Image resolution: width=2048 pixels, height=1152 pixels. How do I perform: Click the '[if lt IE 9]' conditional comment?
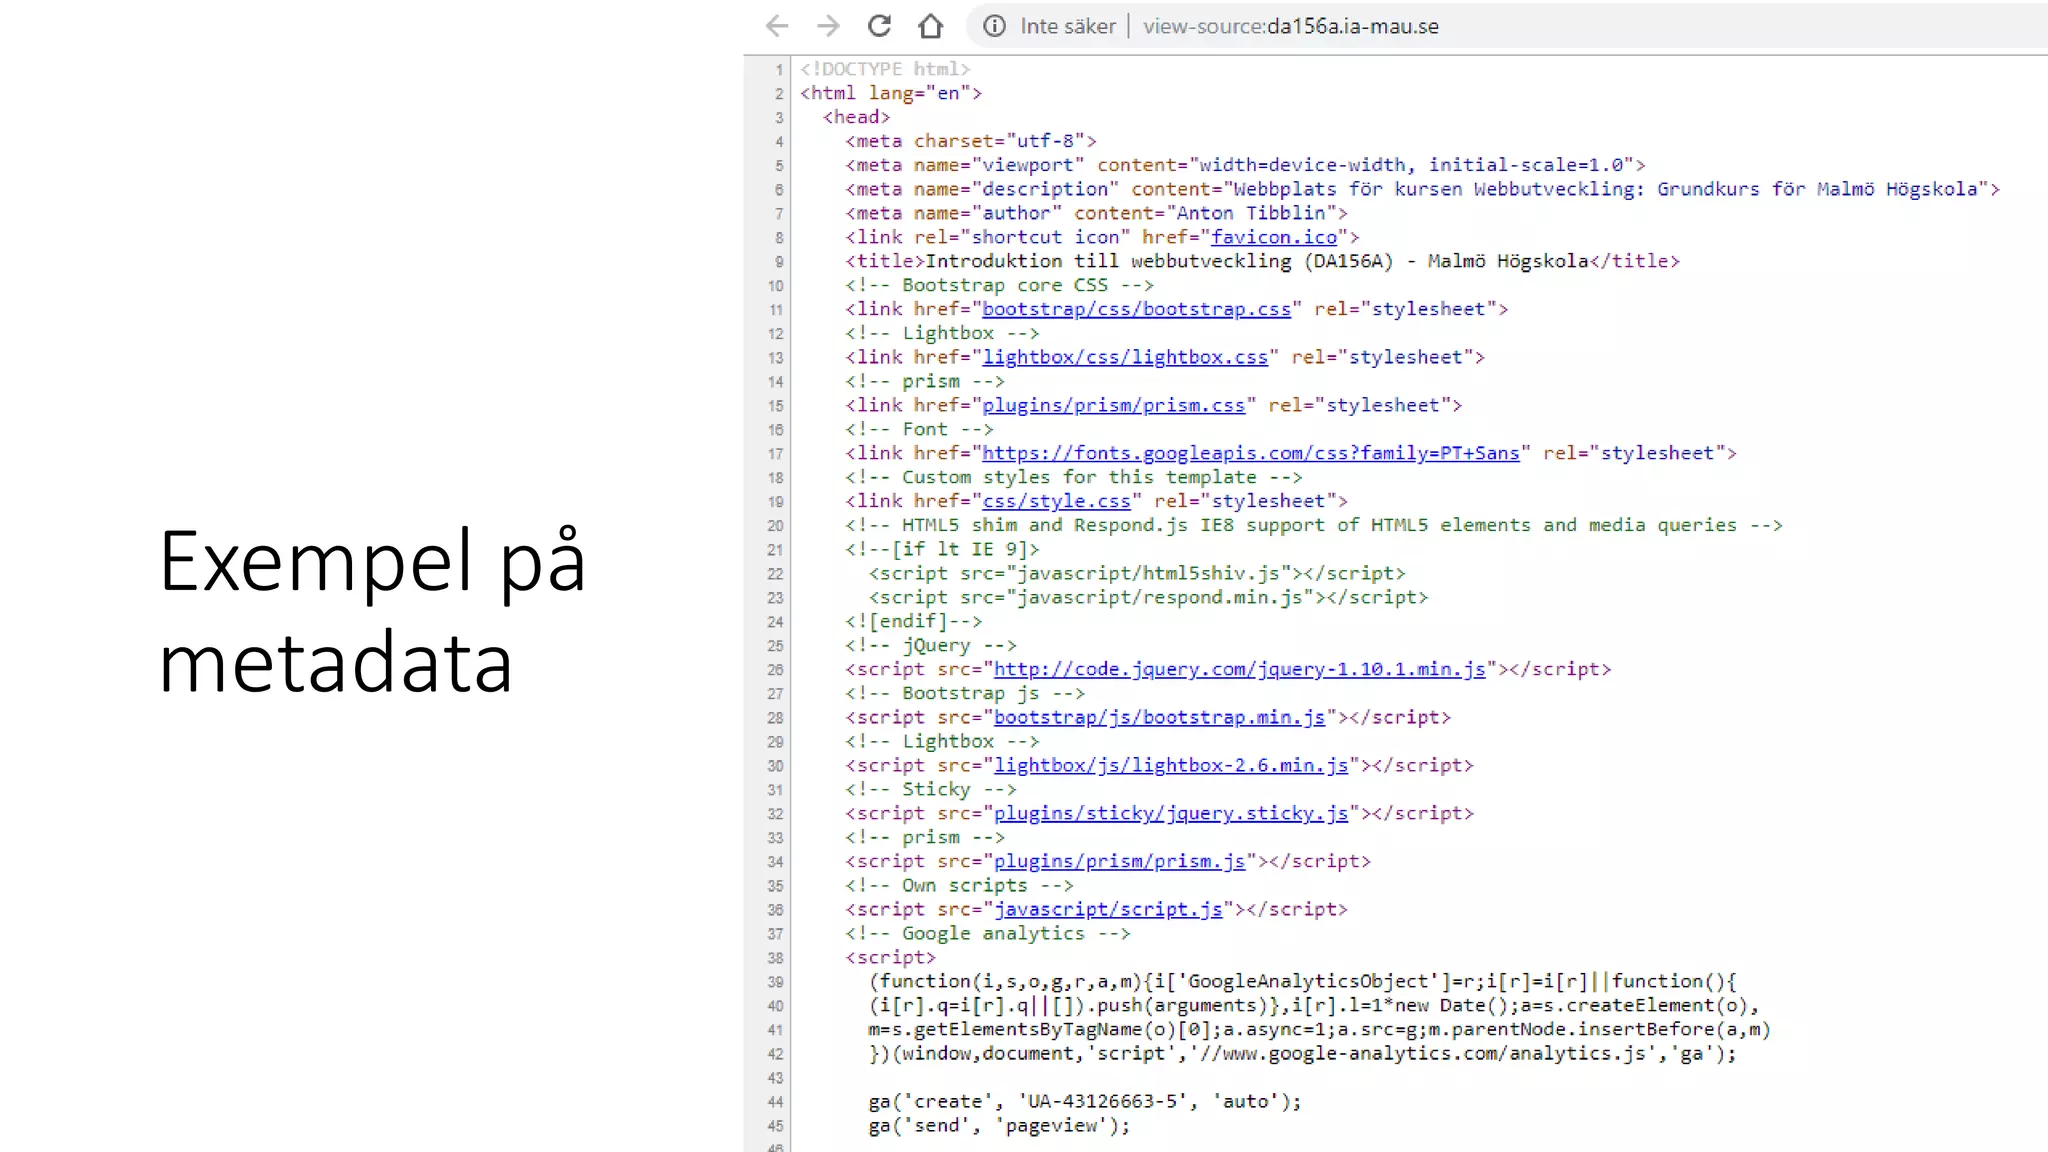(942, 549)
